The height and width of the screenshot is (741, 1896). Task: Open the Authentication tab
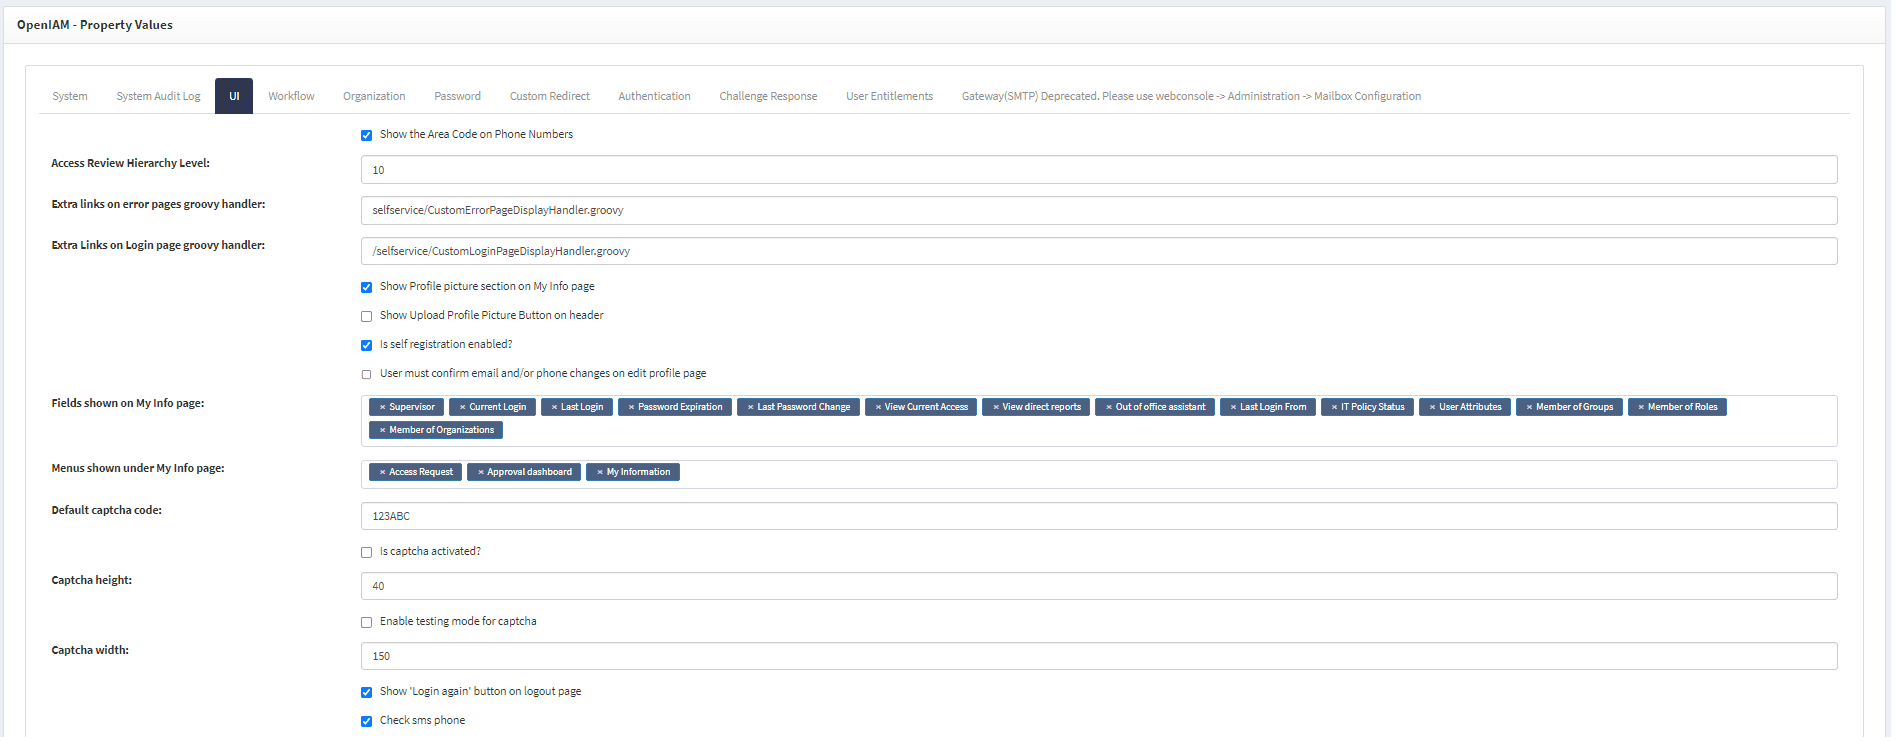pos(654,97)
